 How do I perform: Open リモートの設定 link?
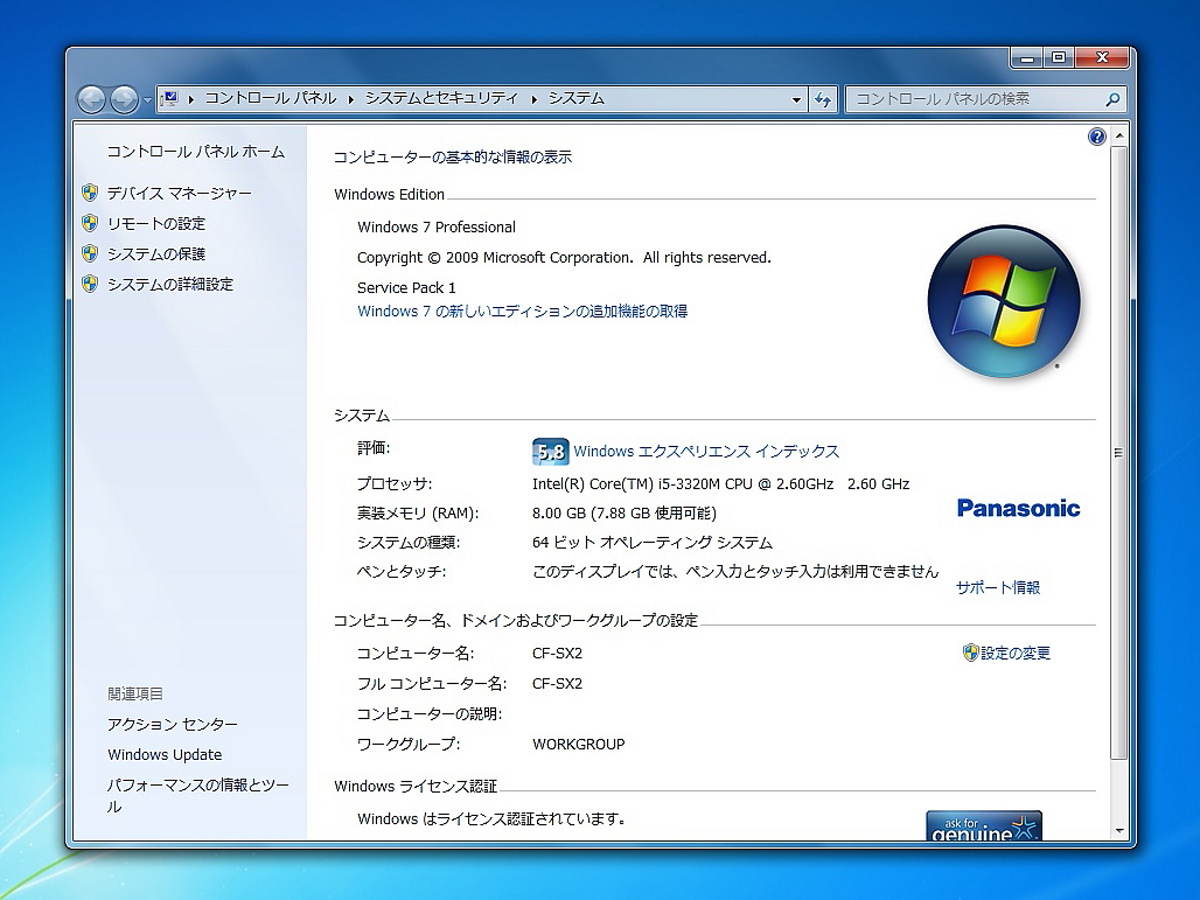[156, 223]
